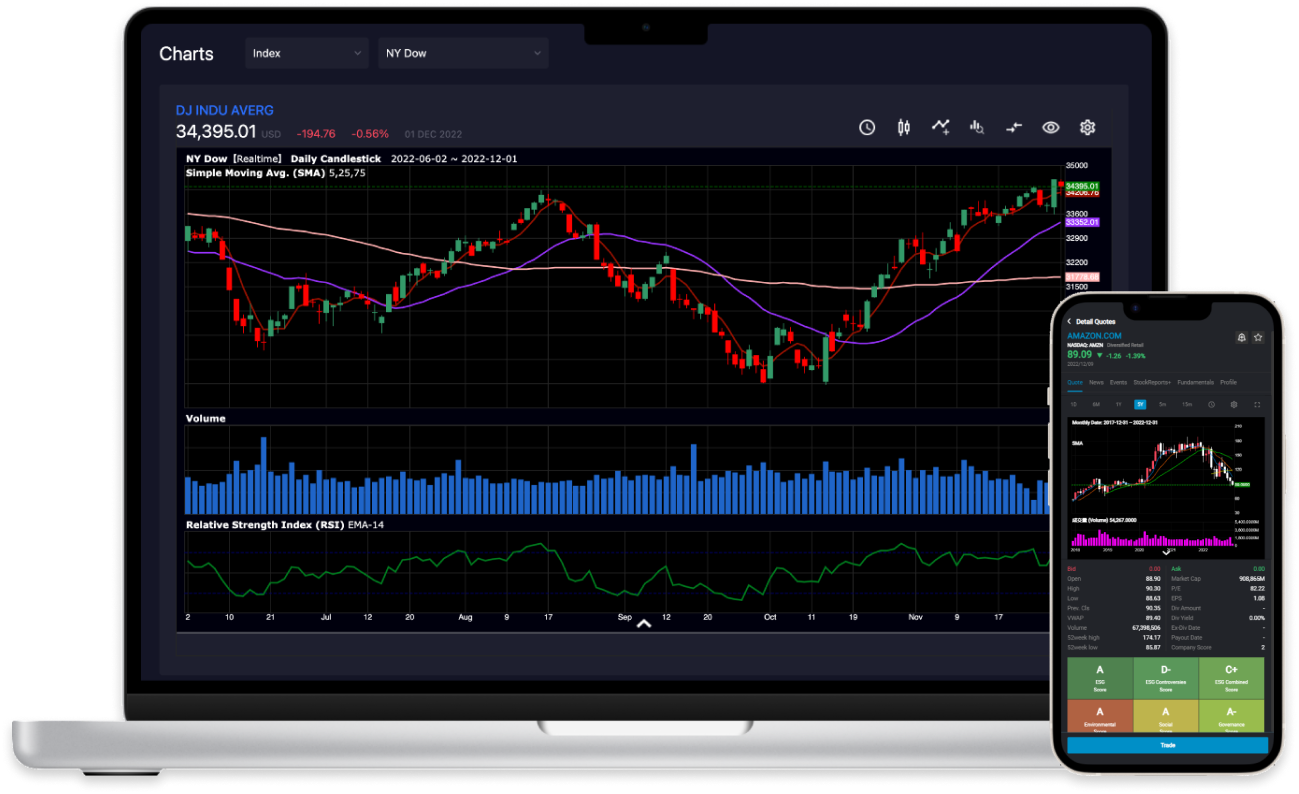Click the DJ INDU AVERG title link
1299x794 pixels.
tap(224, 110)
